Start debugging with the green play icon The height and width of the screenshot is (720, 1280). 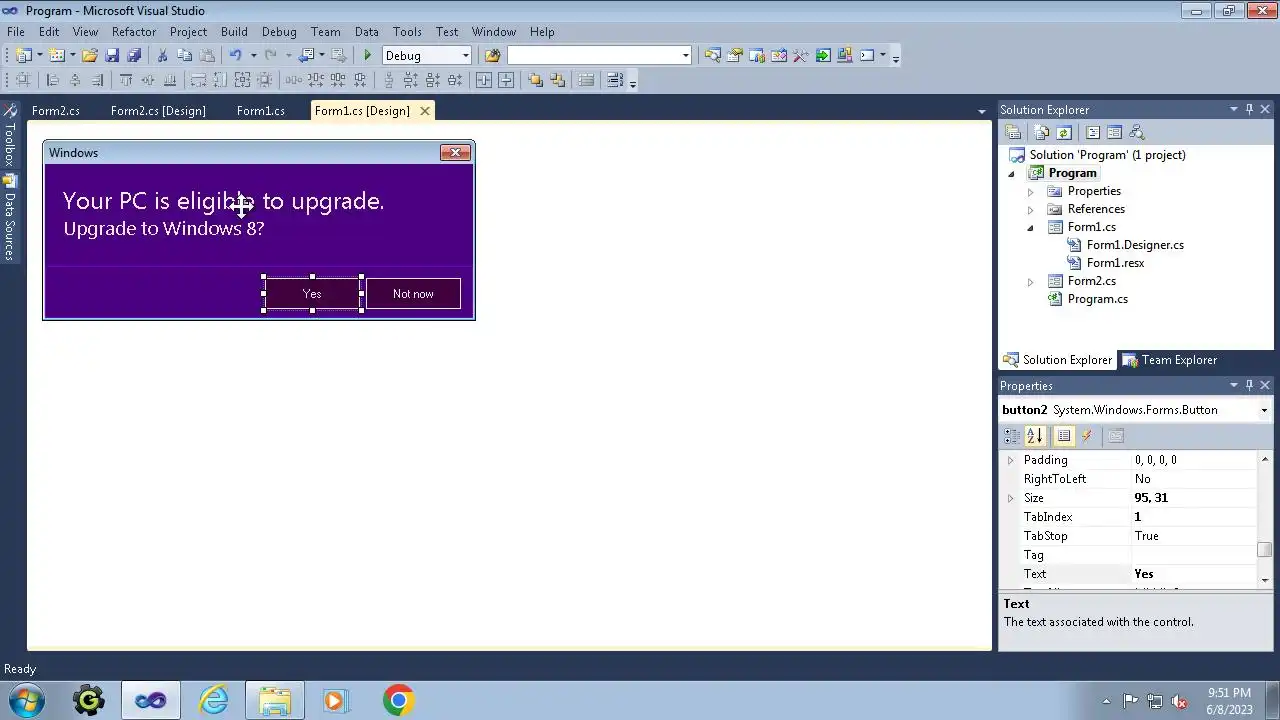[368, 56]
